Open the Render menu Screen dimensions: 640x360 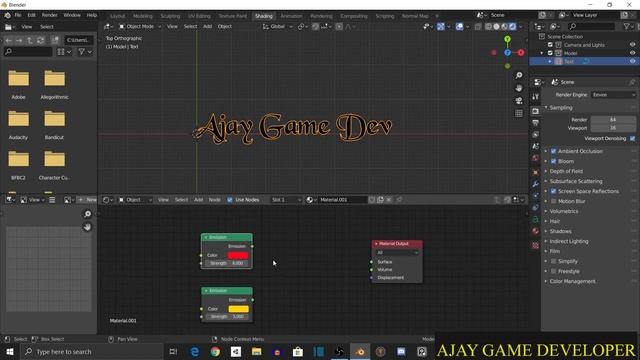pos(49,15)
